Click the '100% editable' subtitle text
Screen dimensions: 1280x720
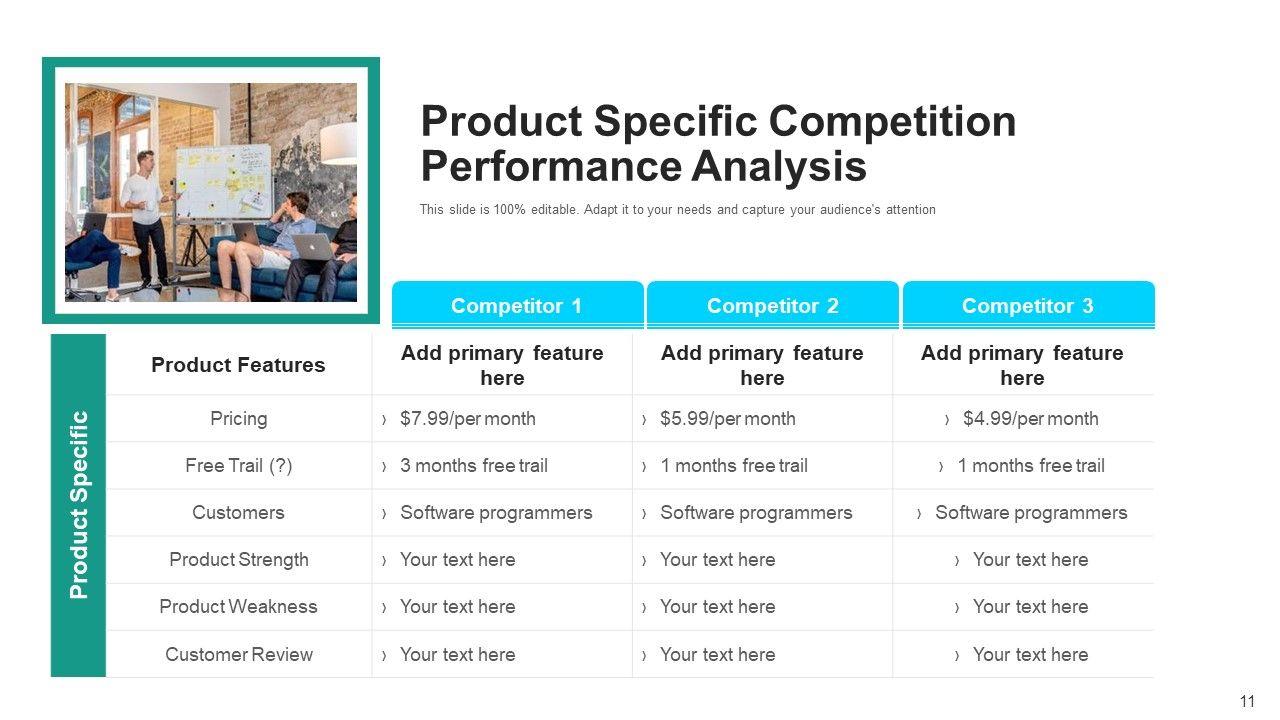(677, 210)
